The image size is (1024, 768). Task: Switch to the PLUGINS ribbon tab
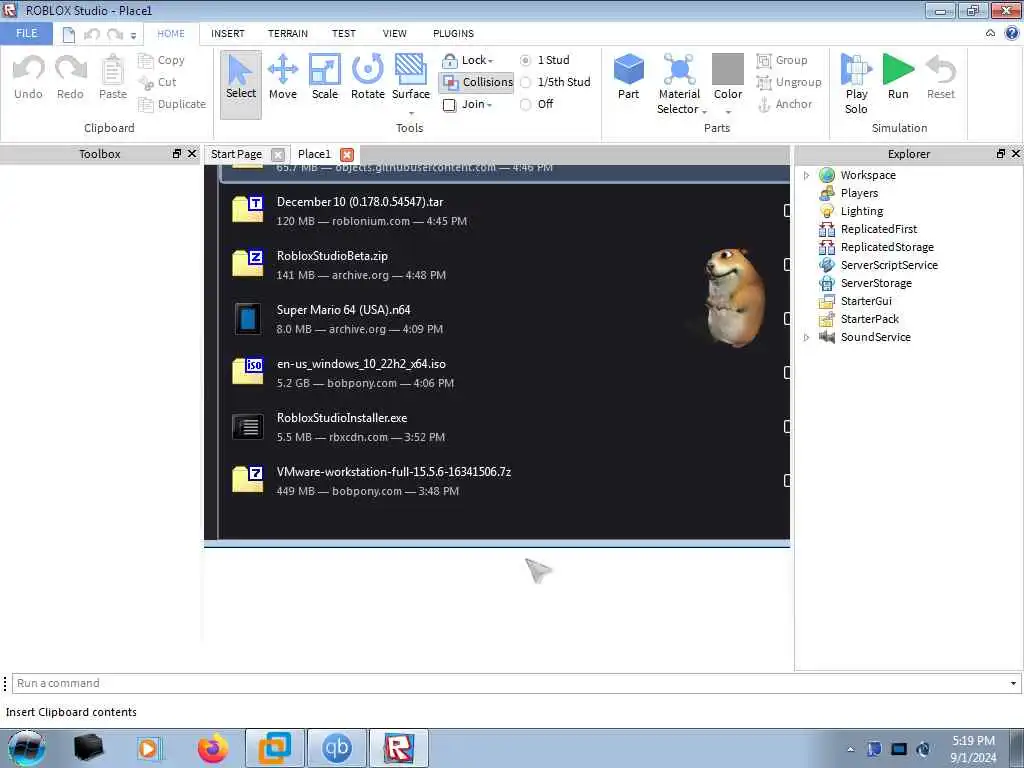(x=453, y=34)
